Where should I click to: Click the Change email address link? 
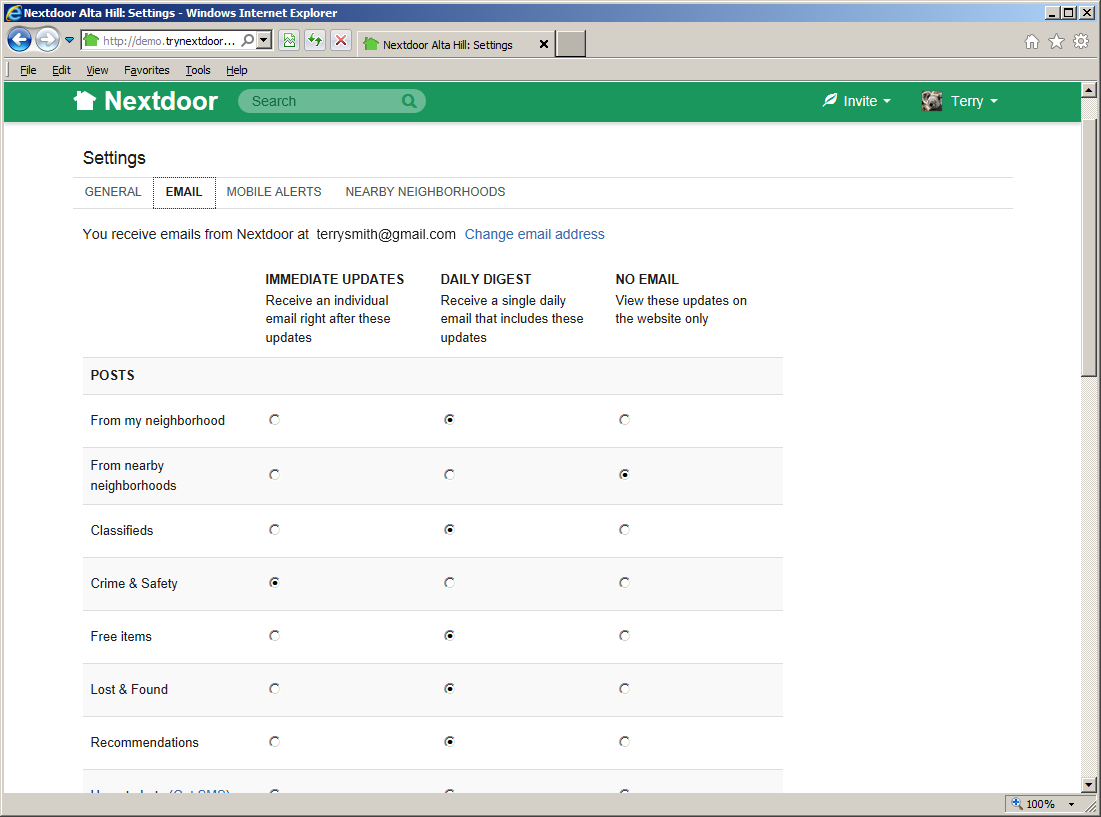pyautogui.click(x=534, y=234)
